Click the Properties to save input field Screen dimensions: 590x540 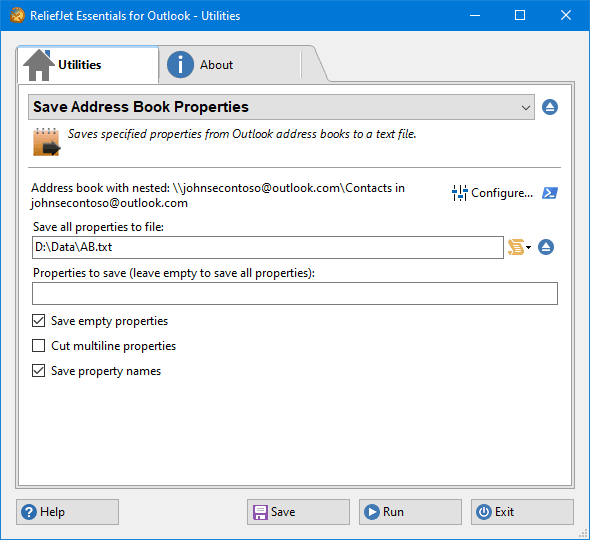[295, 294]
